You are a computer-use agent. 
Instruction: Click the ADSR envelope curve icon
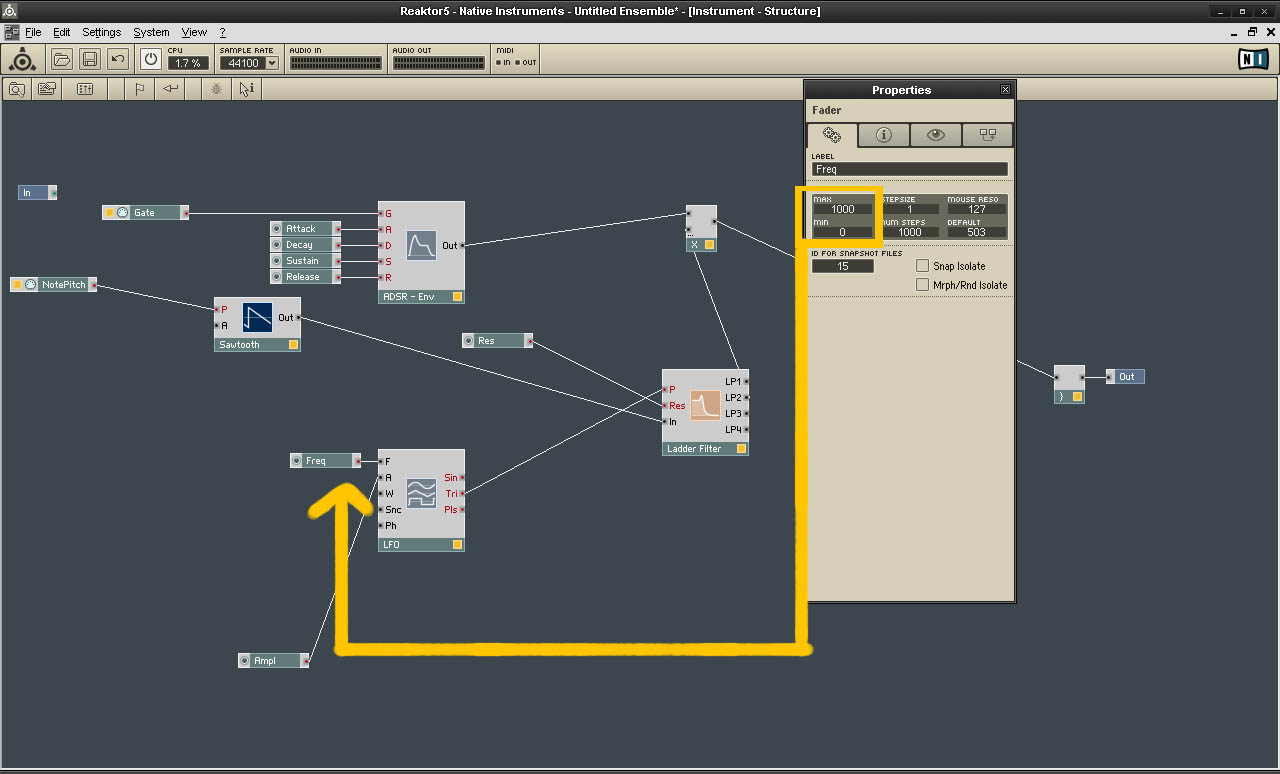[x=422, y=245]
